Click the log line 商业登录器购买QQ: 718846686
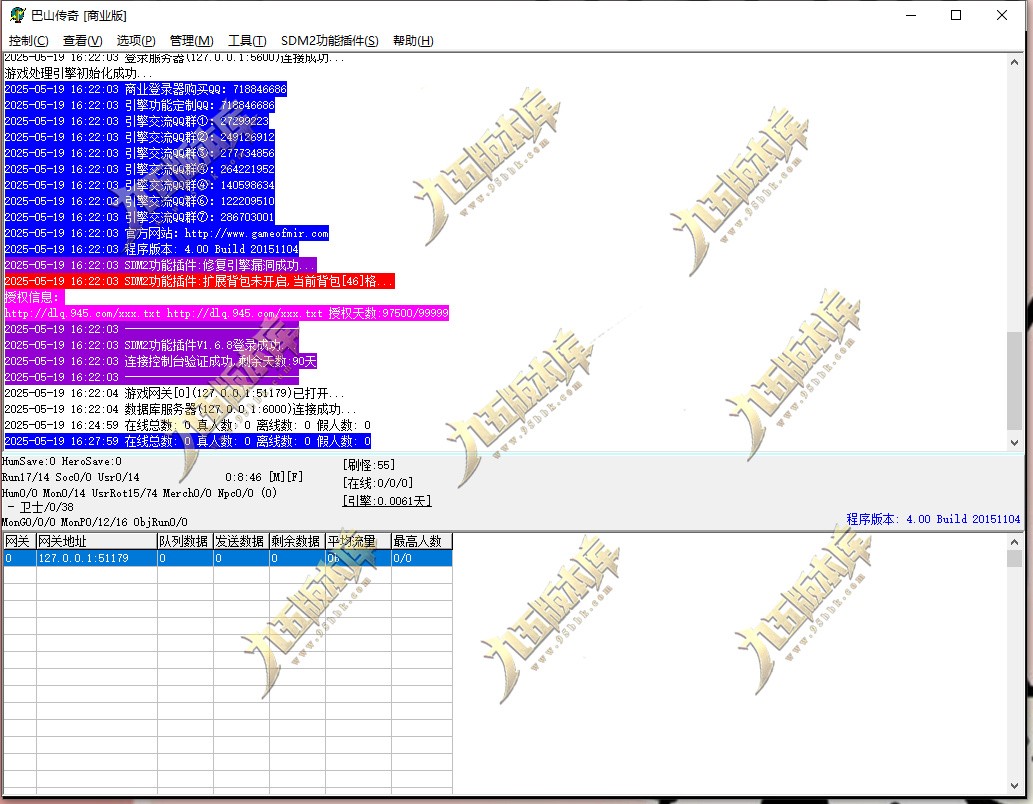The image size is (1033, 804). [x=146, y=89]
